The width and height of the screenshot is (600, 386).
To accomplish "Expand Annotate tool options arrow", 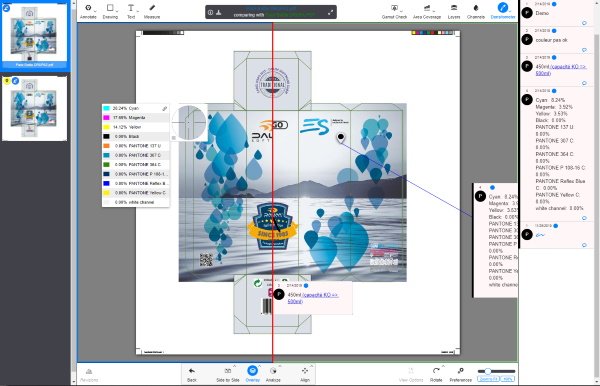I will click(95, 10).
